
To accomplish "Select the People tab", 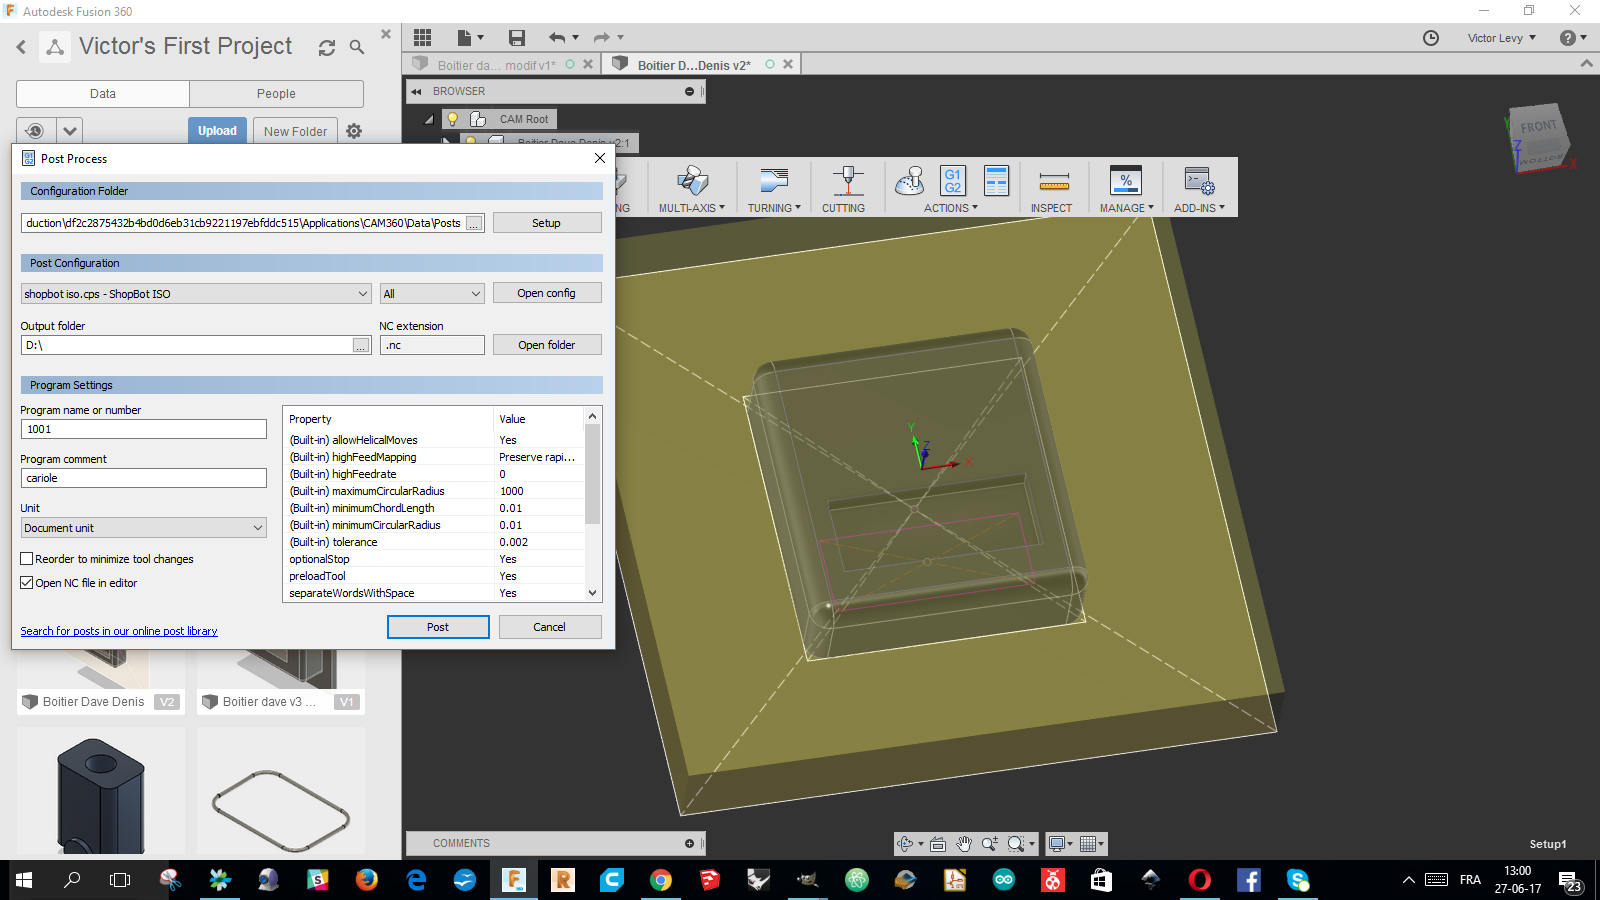I will click(x=276, y=94).
